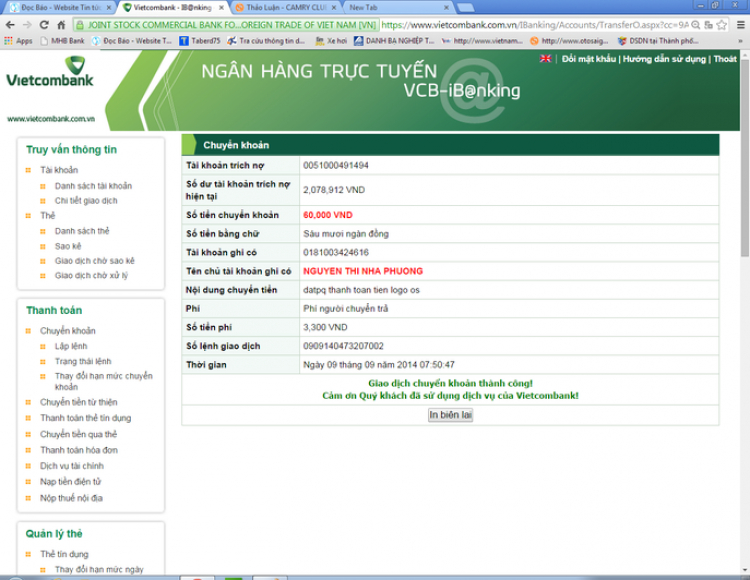Open www.vietcombank.com.vn link under the logo
The image size is (750, 580).
(51, 119)
